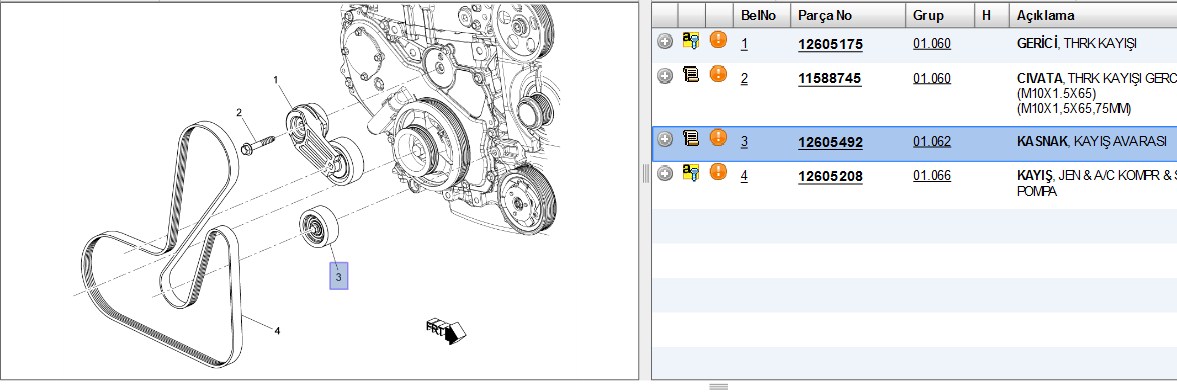Open part number 11588745
Image resolution: width=1177 pixels, height=392 pixels.
point(829,78)
